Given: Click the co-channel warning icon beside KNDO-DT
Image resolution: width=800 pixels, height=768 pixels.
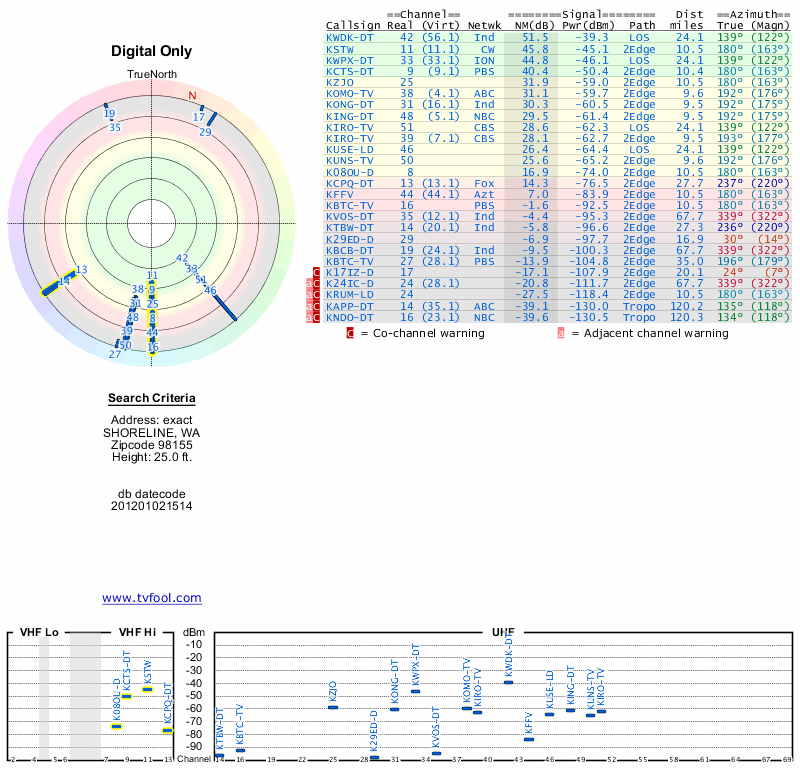Looking at the screenshot, I should tap(317, 318).
